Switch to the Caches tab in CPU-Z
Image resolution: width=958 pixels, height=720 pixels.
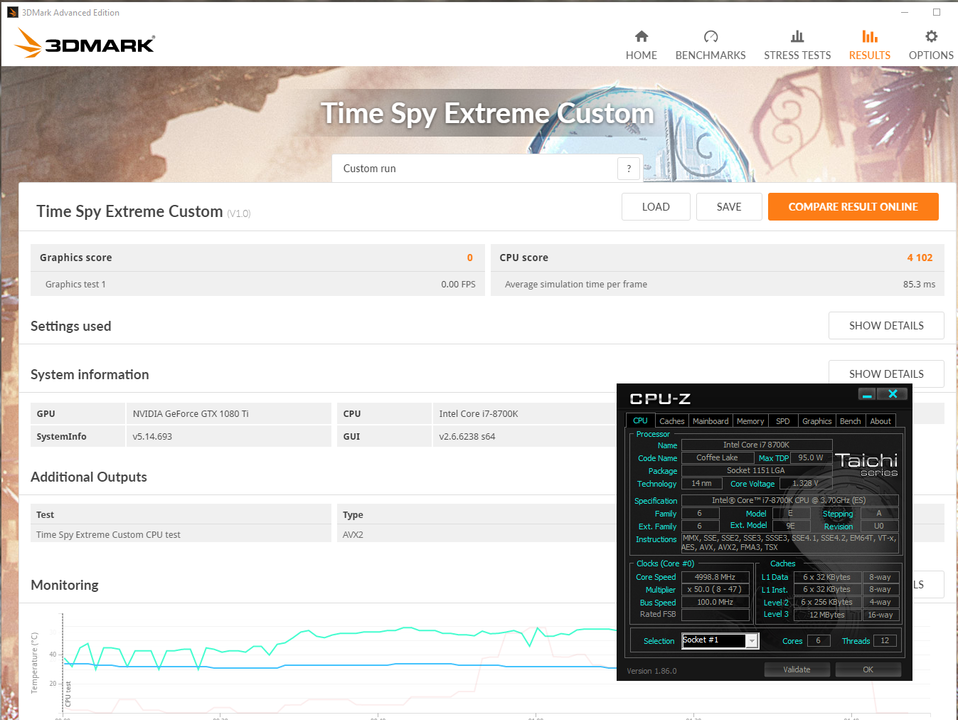coord(671,421)
